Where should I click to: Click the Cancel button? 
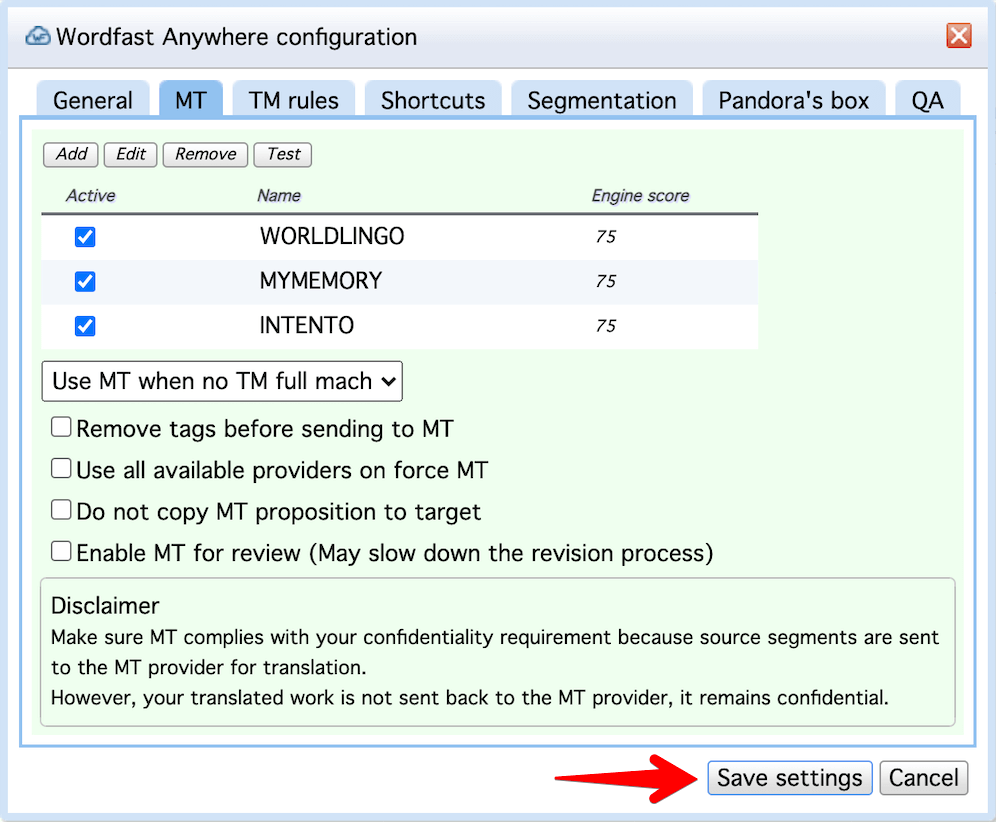tap(924, 778)
